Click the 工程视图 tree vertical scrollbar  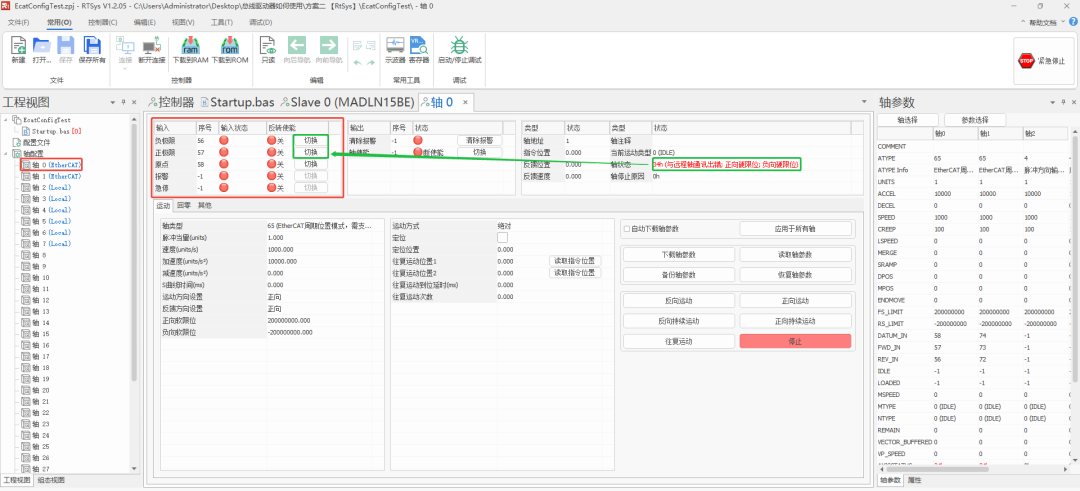point(134,251)
